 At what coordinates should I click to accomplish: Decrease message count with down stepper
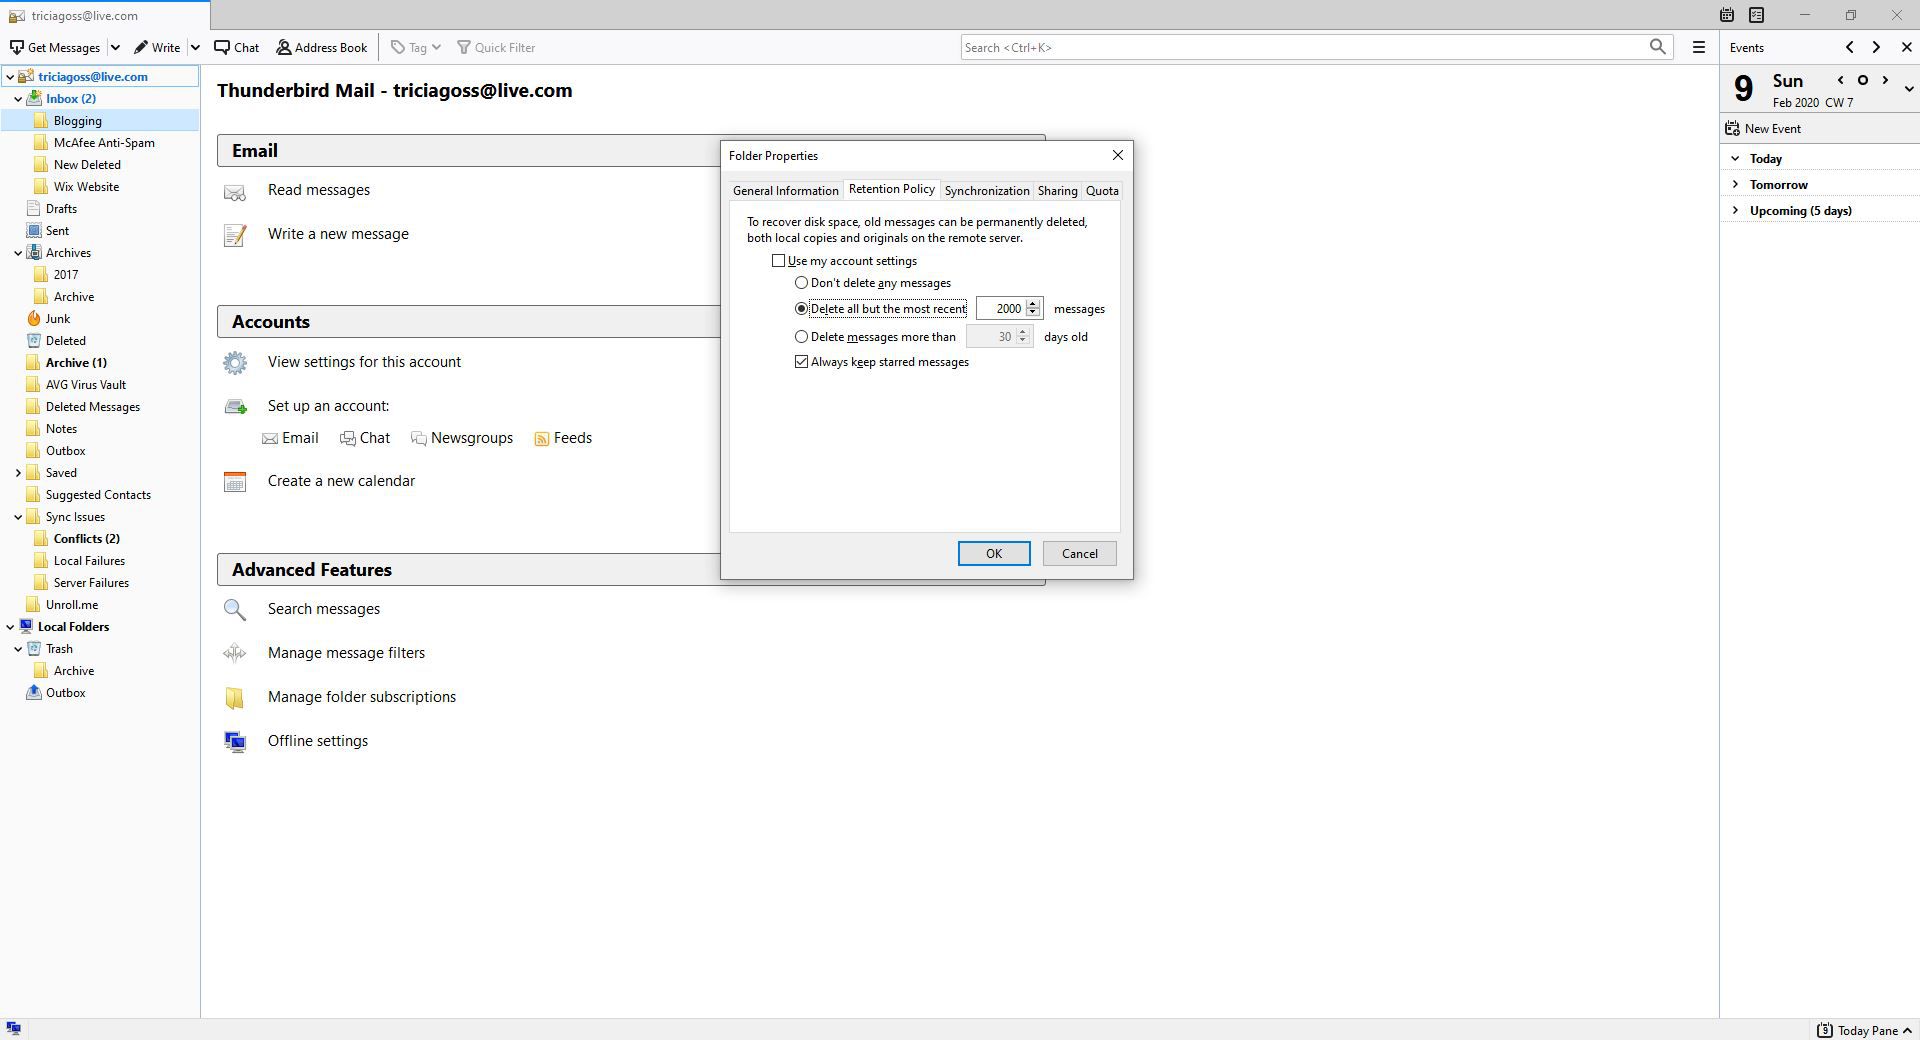1033,314
